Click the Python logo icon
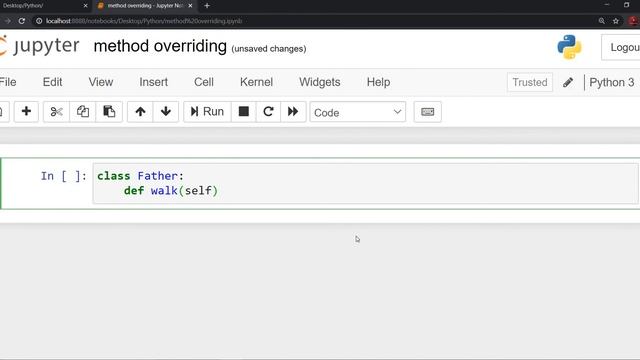 [x=569, y=47]
